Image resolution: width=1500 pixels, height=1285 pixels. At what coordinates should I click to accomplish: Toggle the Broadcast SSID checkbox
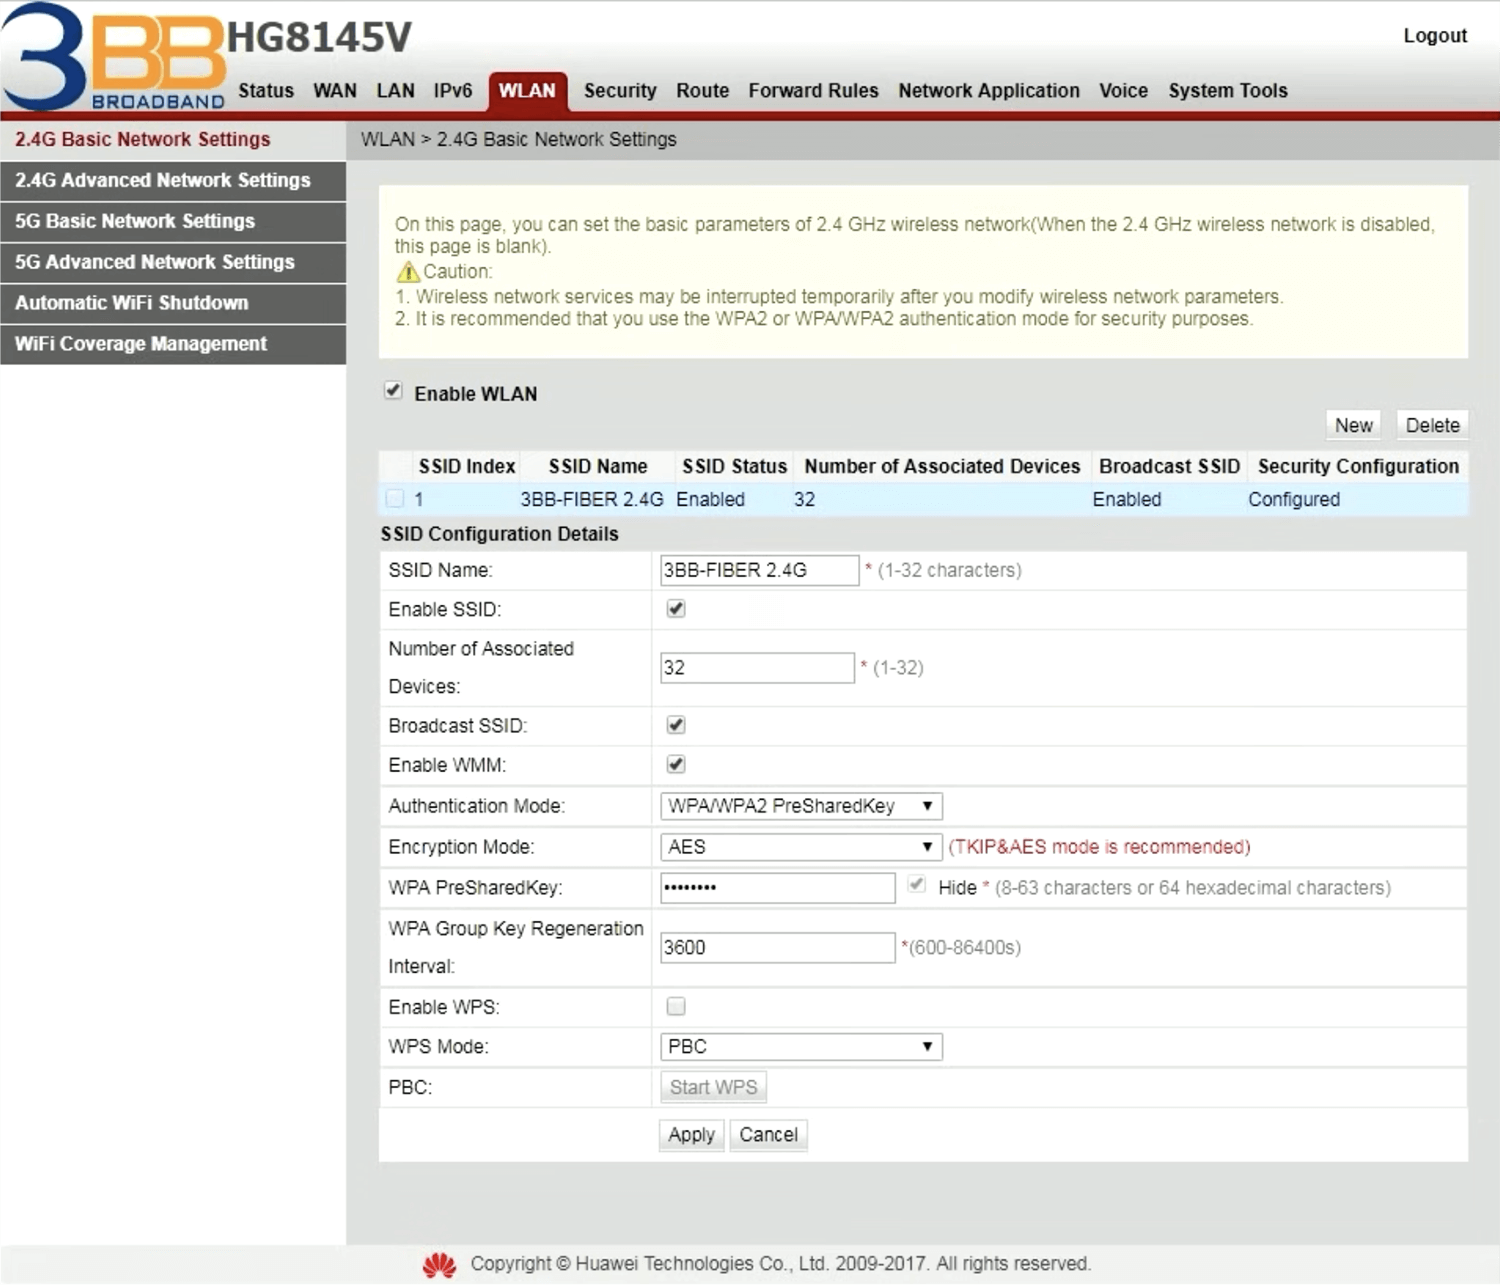point(676,725)
